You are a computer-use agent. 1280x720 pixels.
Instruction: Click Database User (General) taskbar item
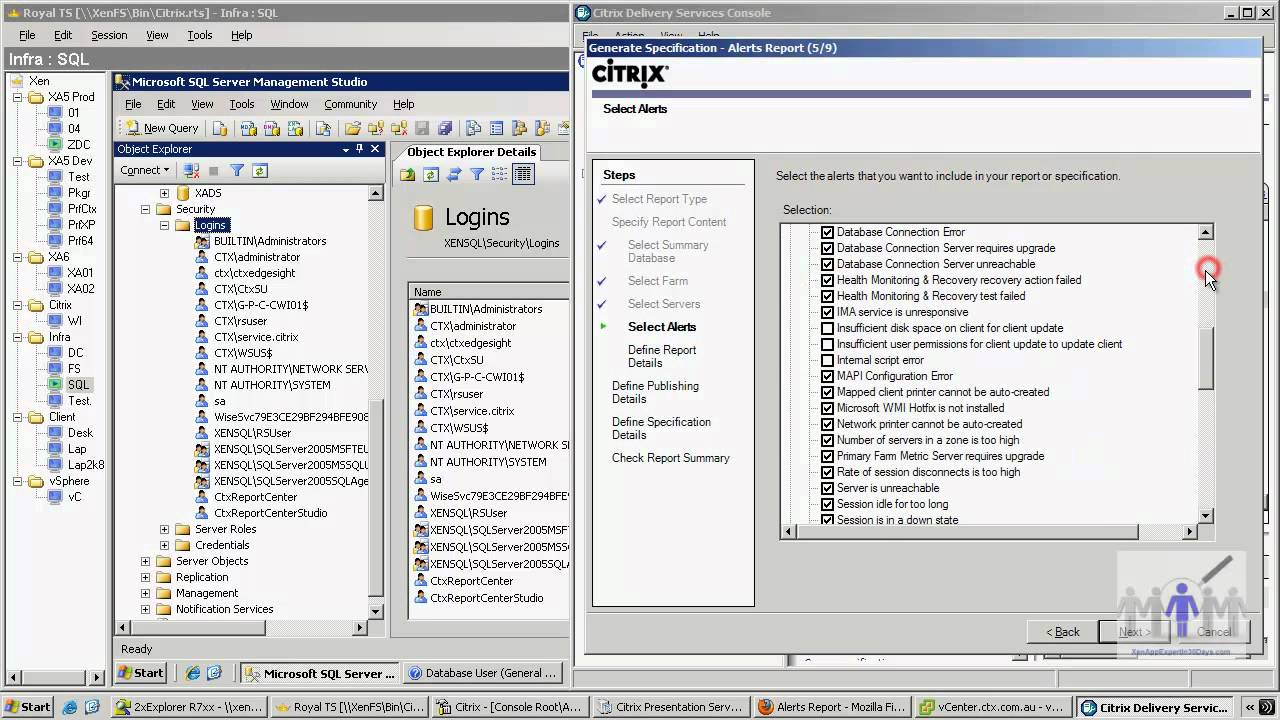(x=482, y=673)
